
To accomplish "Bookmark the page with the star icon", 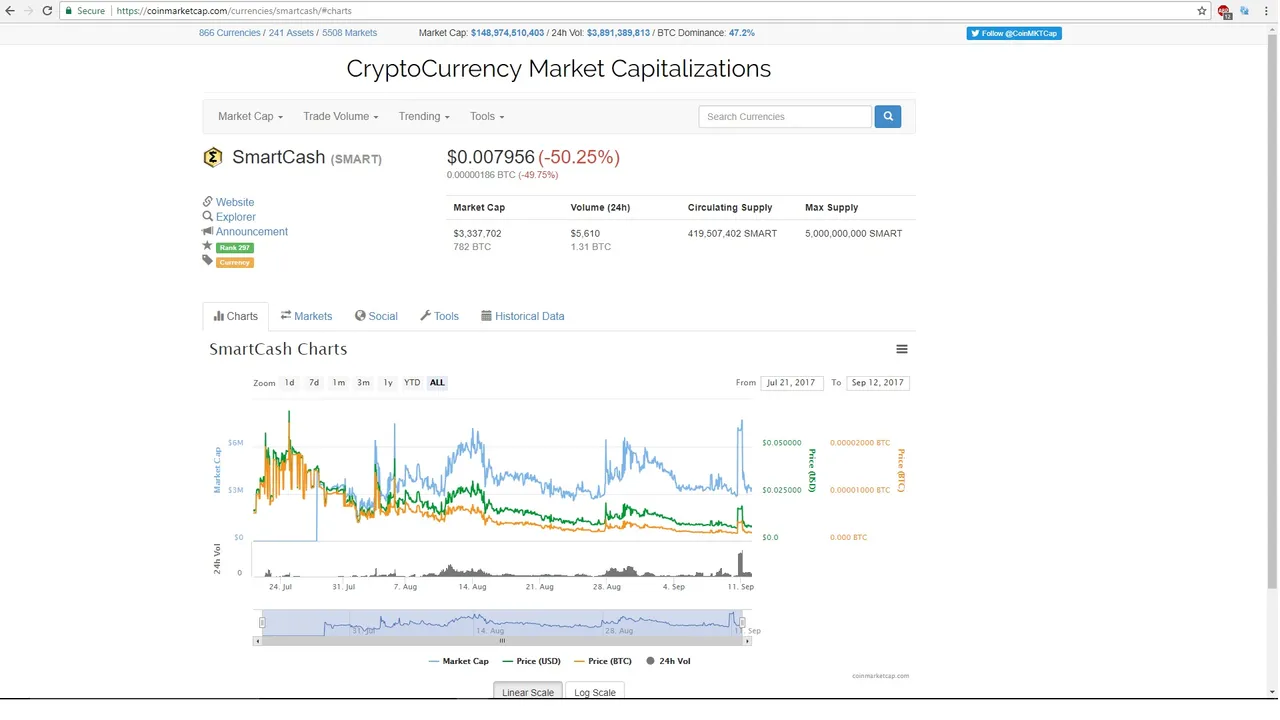I will tap(1202, 11).
